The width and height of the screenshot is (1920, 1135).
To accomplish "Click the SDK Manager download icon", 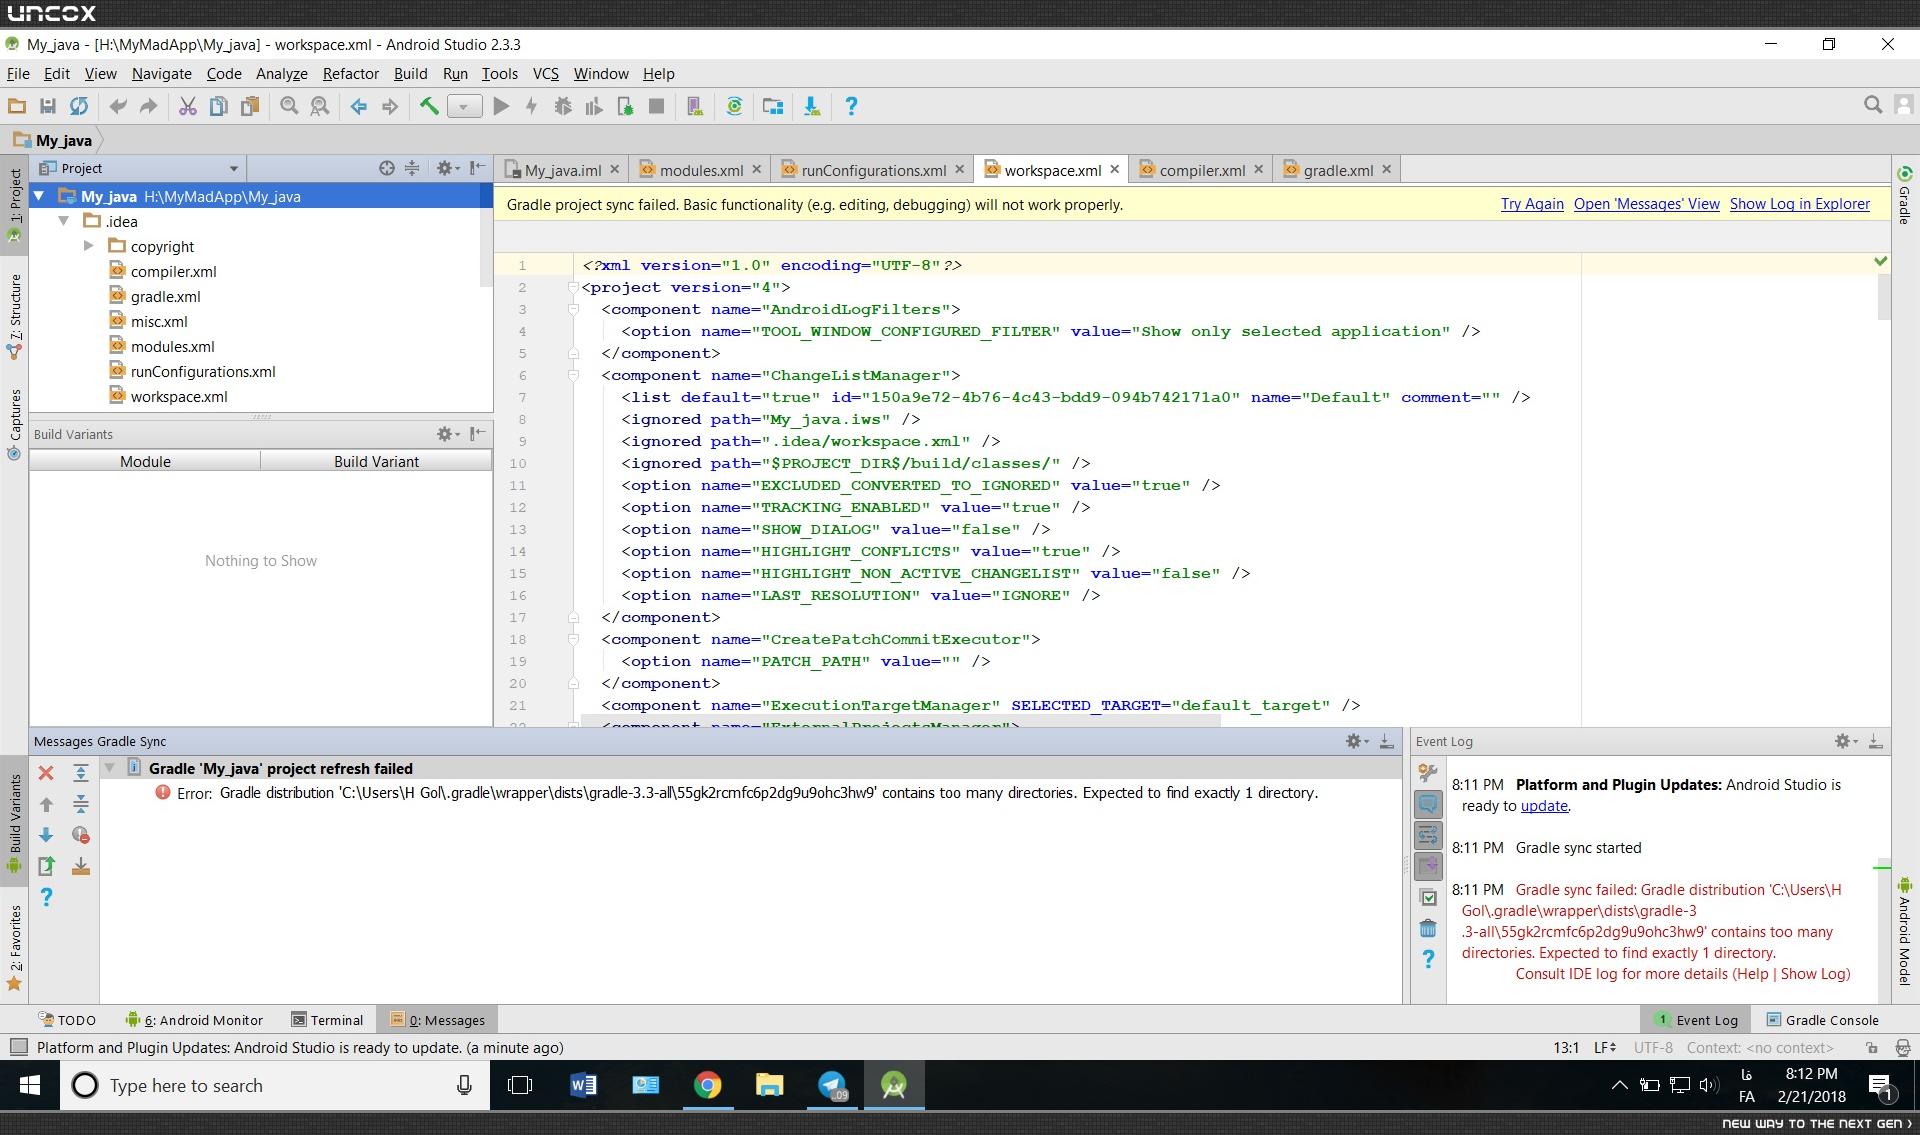I will pyautogui.click(x=812, y=106).
